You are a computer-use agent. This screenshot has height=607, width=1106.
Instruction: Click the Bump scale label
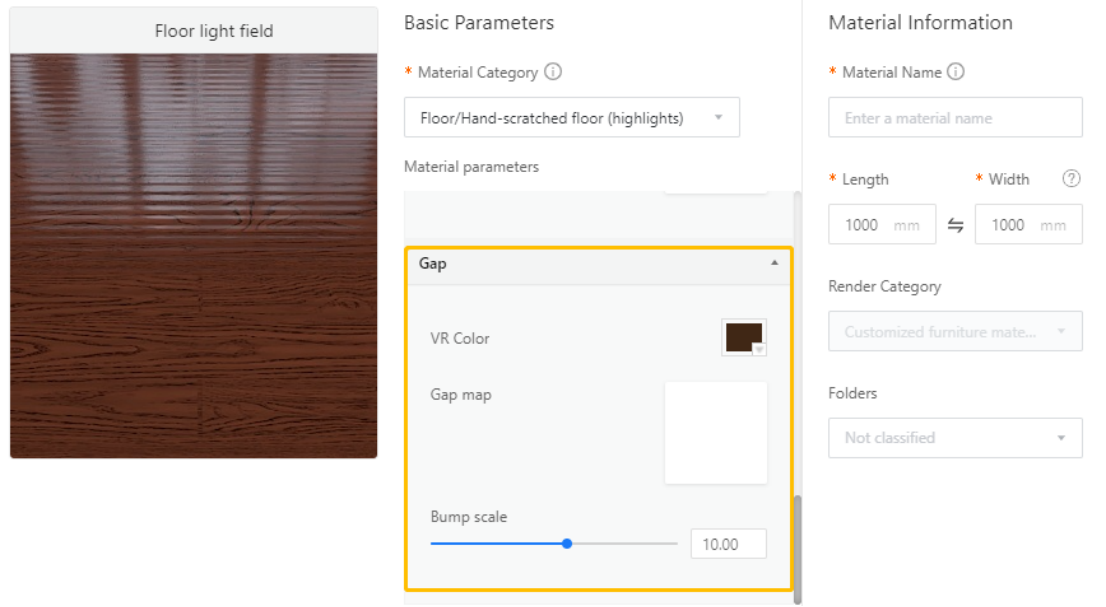click(469, 517)
